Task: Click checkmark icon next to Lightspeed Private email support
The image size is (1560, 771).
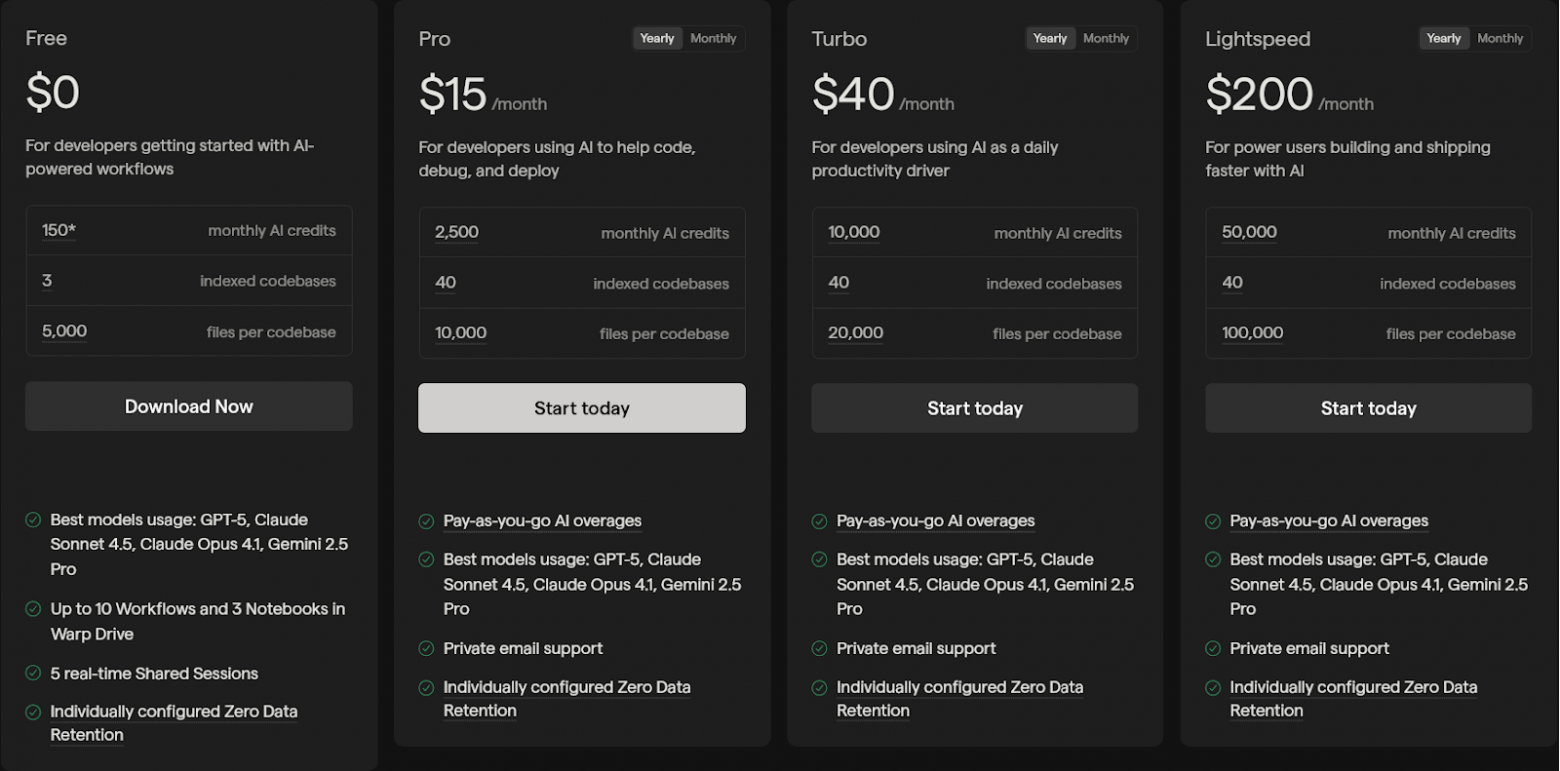Action: (1213, 649)
